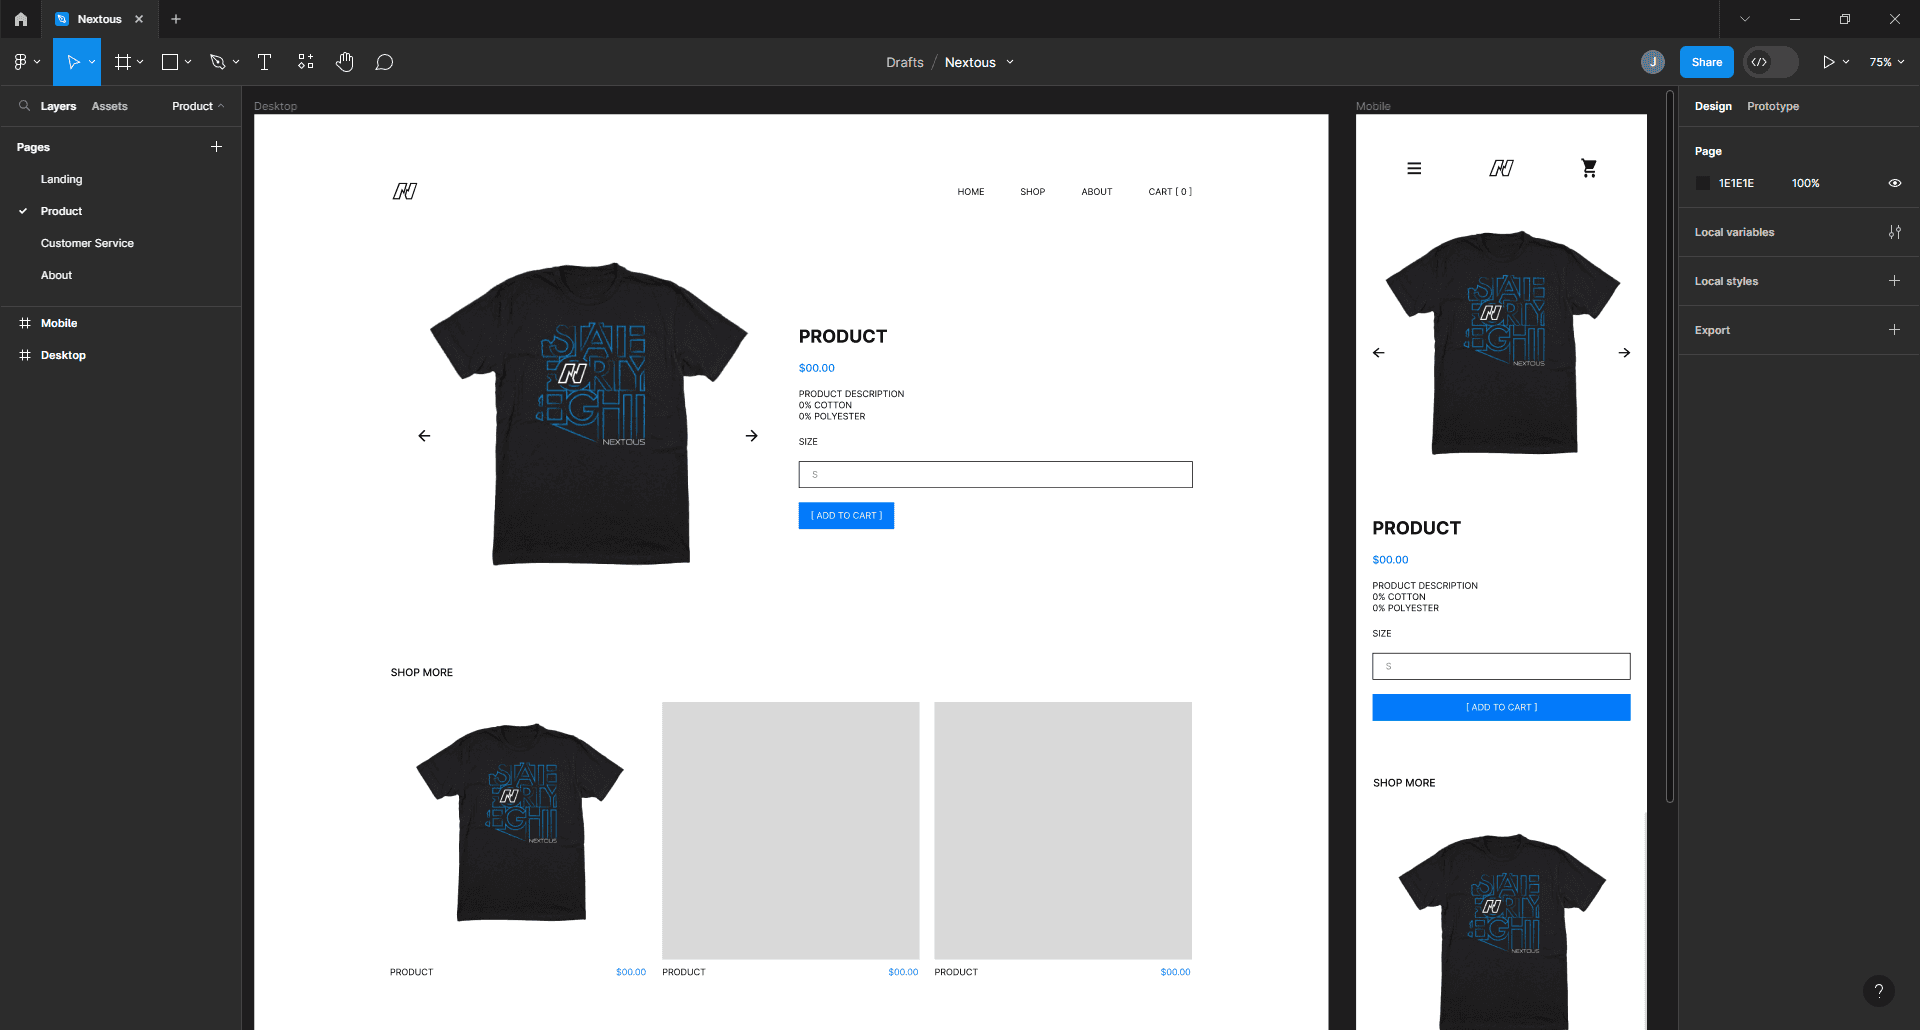Select the Pen tool

(x=217, y=62)
